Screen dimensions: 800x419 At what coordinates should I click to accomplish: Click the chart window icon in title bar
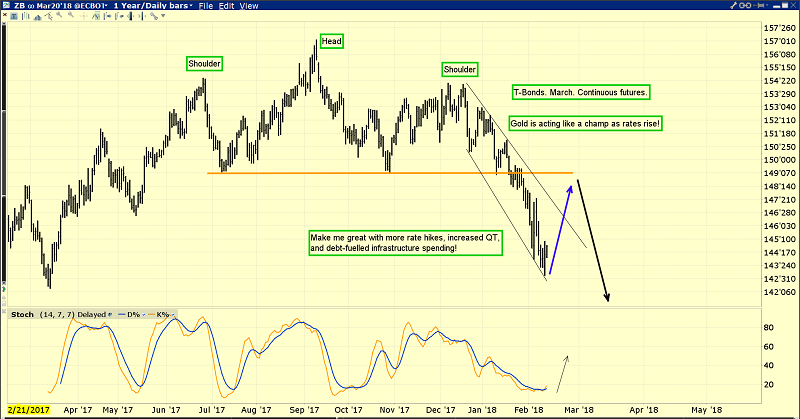6,5
